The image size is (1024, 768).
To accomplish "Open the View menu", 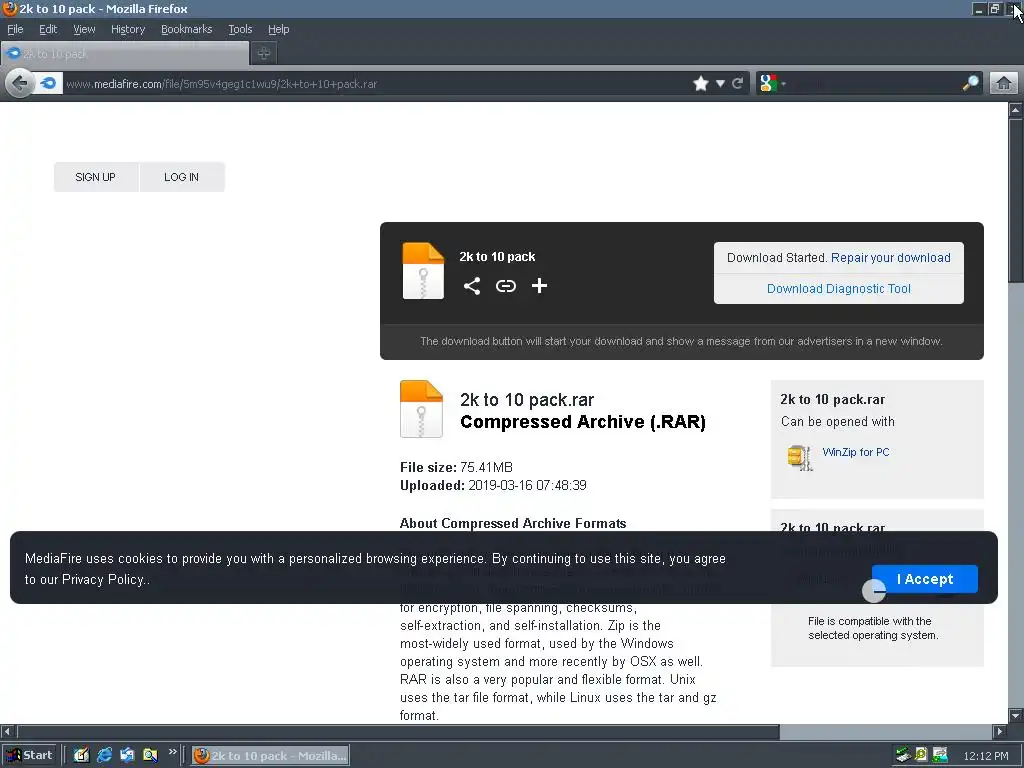I will (x=84, y=29).
